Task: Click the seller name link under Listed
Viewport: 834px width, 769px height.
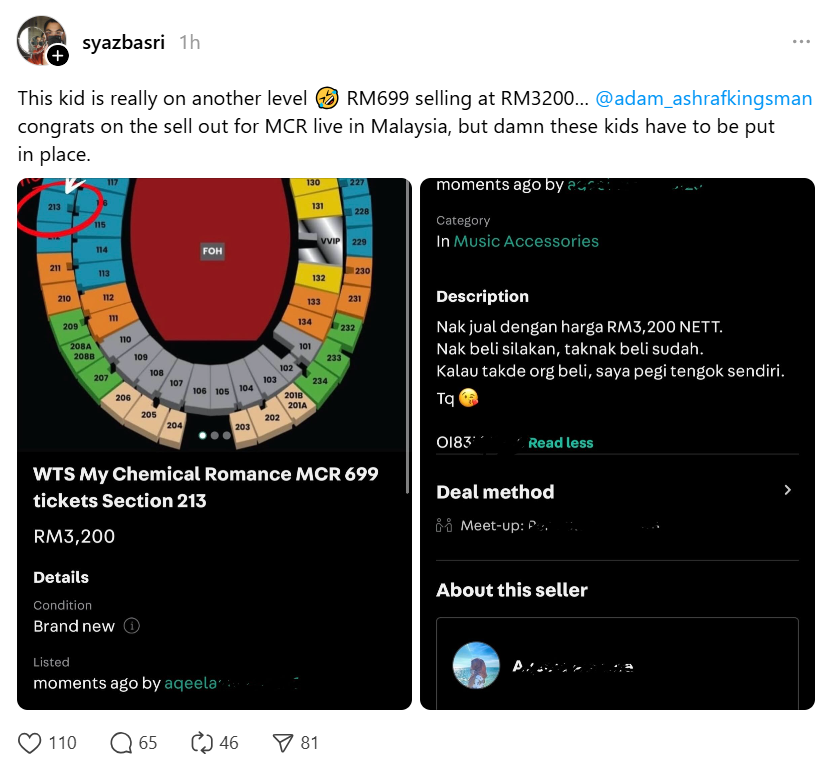Action: point(230,683)
